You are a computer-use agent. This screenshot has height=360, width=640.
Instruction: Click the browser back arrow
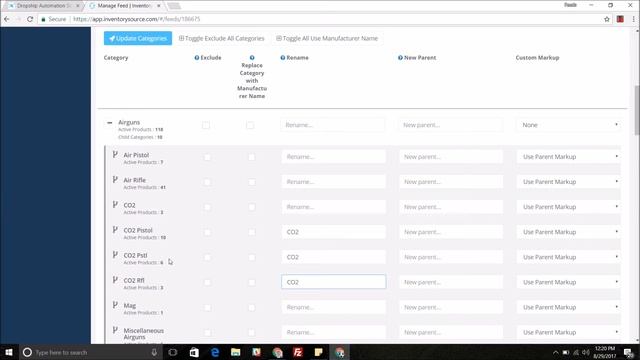[x=7, y=19]
